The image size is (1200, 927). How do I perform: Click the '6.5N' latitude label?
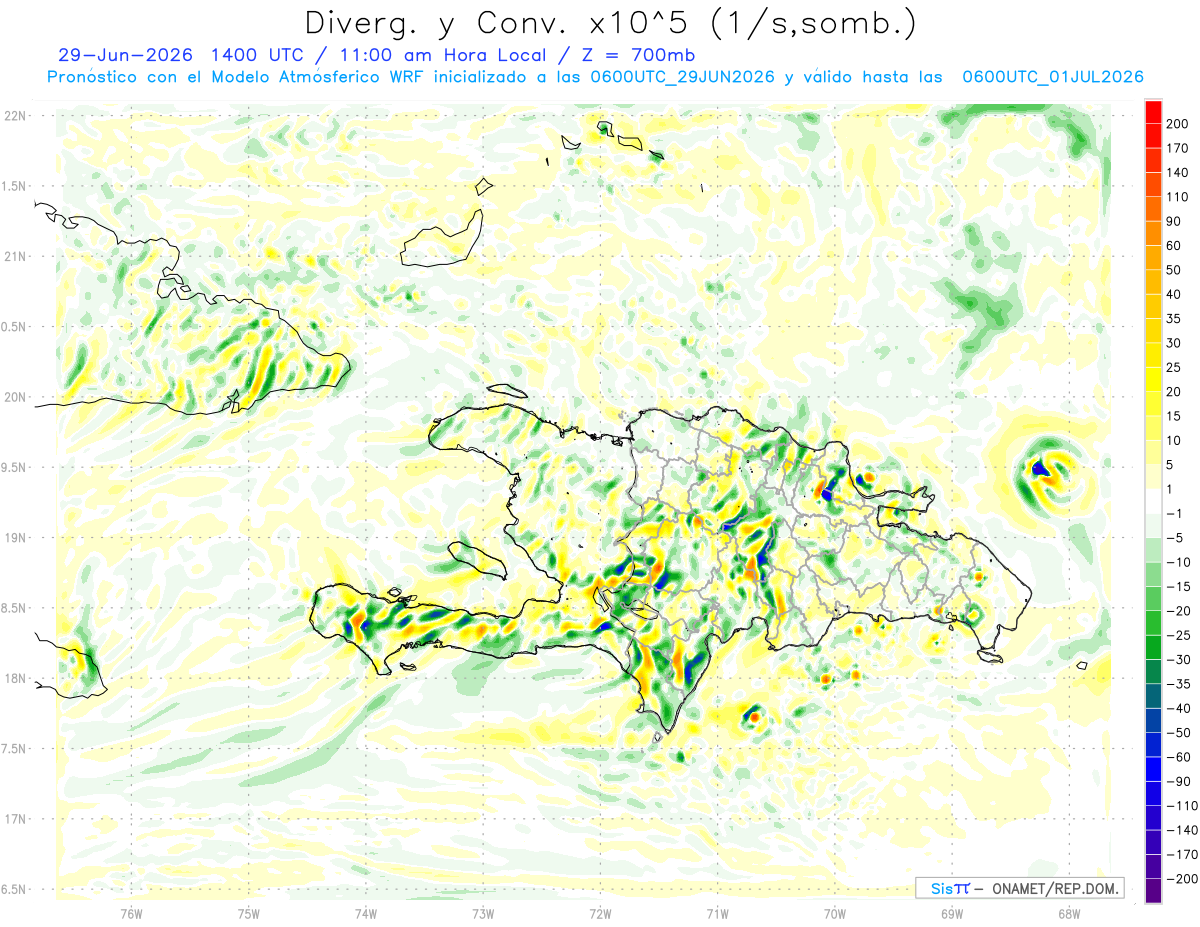[15, 889]
